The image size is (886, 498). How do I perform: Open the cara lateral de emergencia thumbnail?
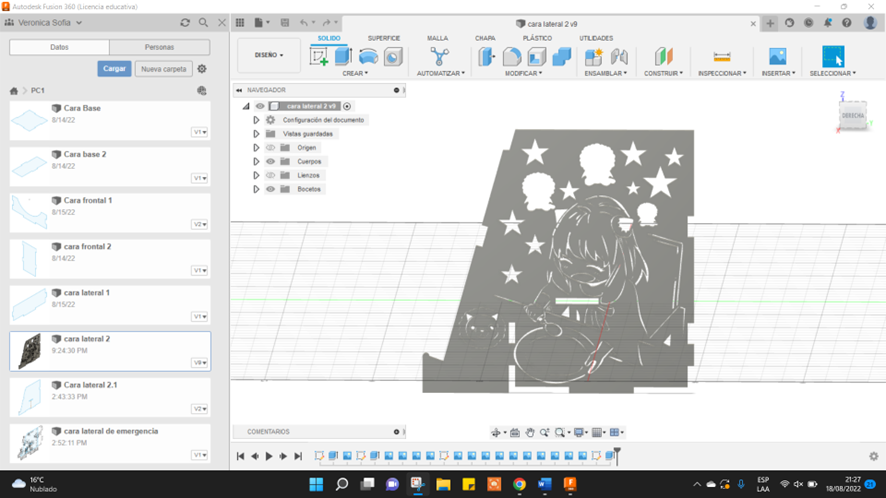(30, 443)
